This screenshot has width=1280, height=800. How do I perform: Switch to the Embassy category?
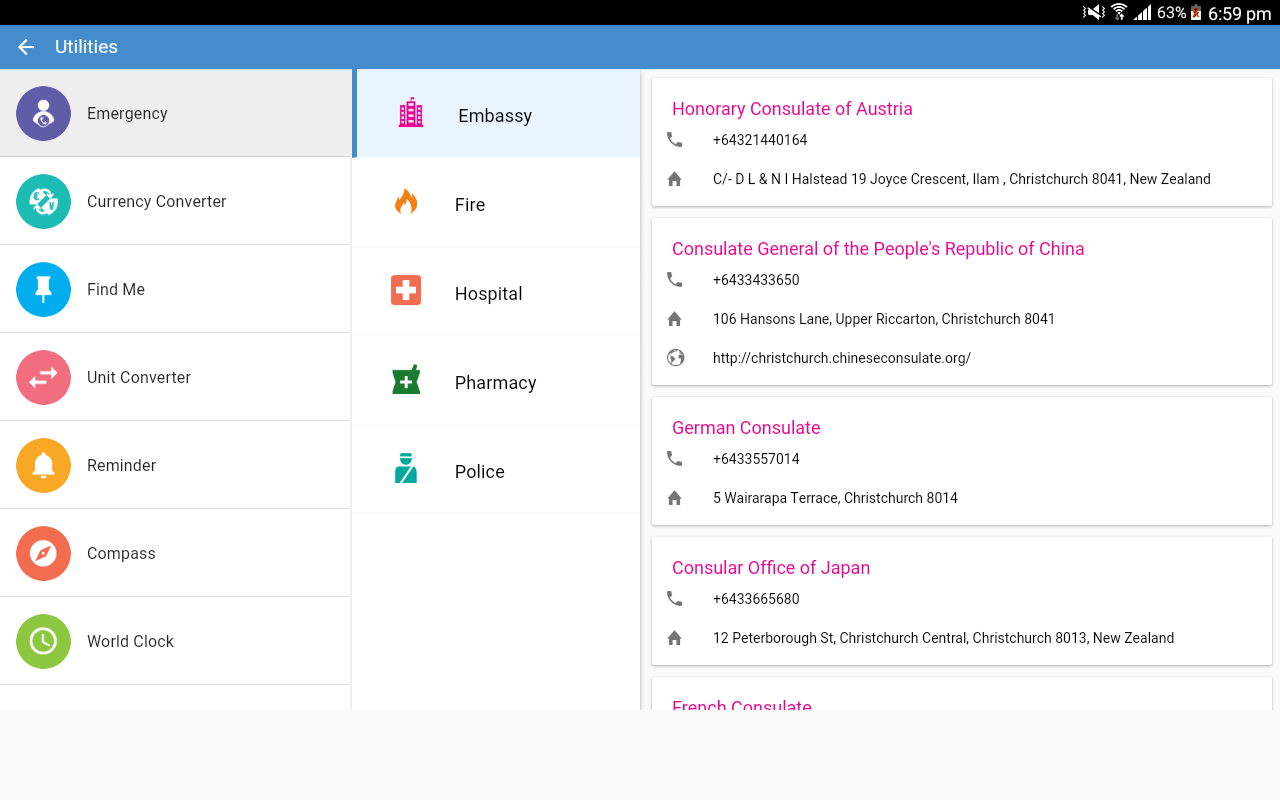coord(496,114)
